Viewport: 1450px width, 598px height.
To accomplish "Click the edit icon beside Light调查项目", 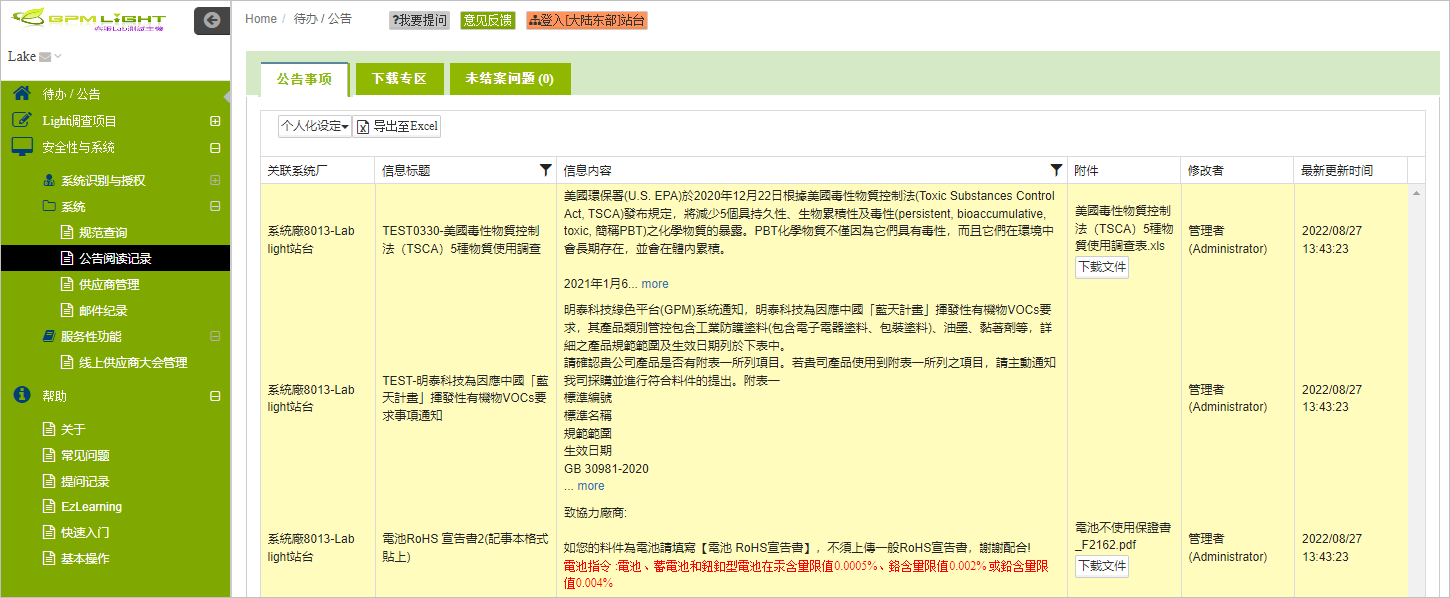I will point(22,121).
